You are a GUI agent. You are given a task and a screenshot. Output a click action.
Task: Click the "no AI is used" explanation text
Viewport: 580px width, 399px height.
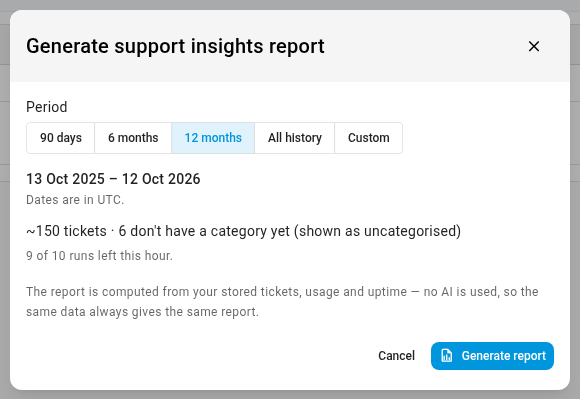coord(282,302)
